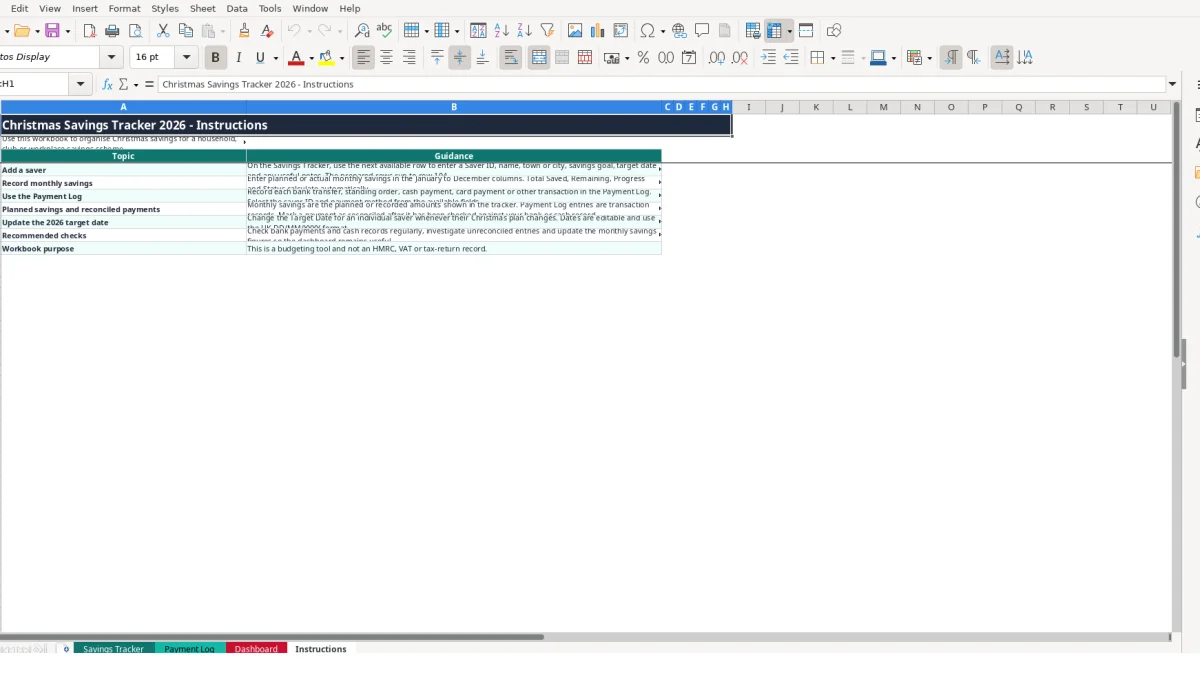Apply the blue background colour
This screenshot has height=675, width=1200.
[877, 58]
